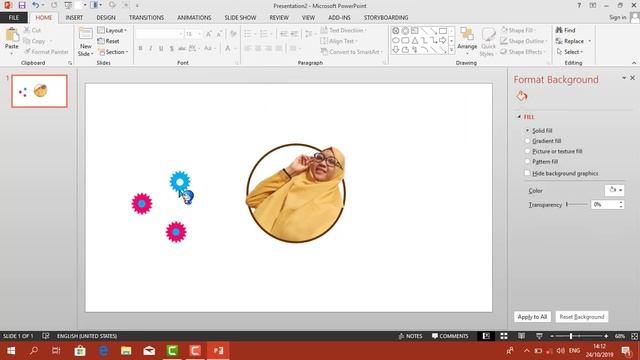Click the Undo arrow icon
Image resolution: width=640 pixels, height=360 pixels.
click(36, 5)
